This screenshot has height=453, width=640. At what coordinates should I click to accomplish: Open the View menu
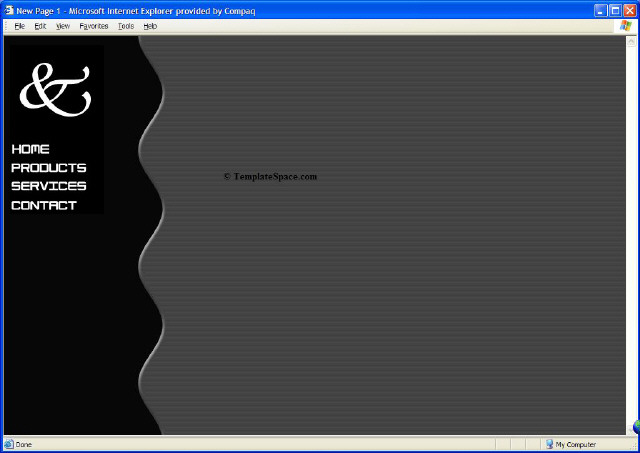[63, 26]
